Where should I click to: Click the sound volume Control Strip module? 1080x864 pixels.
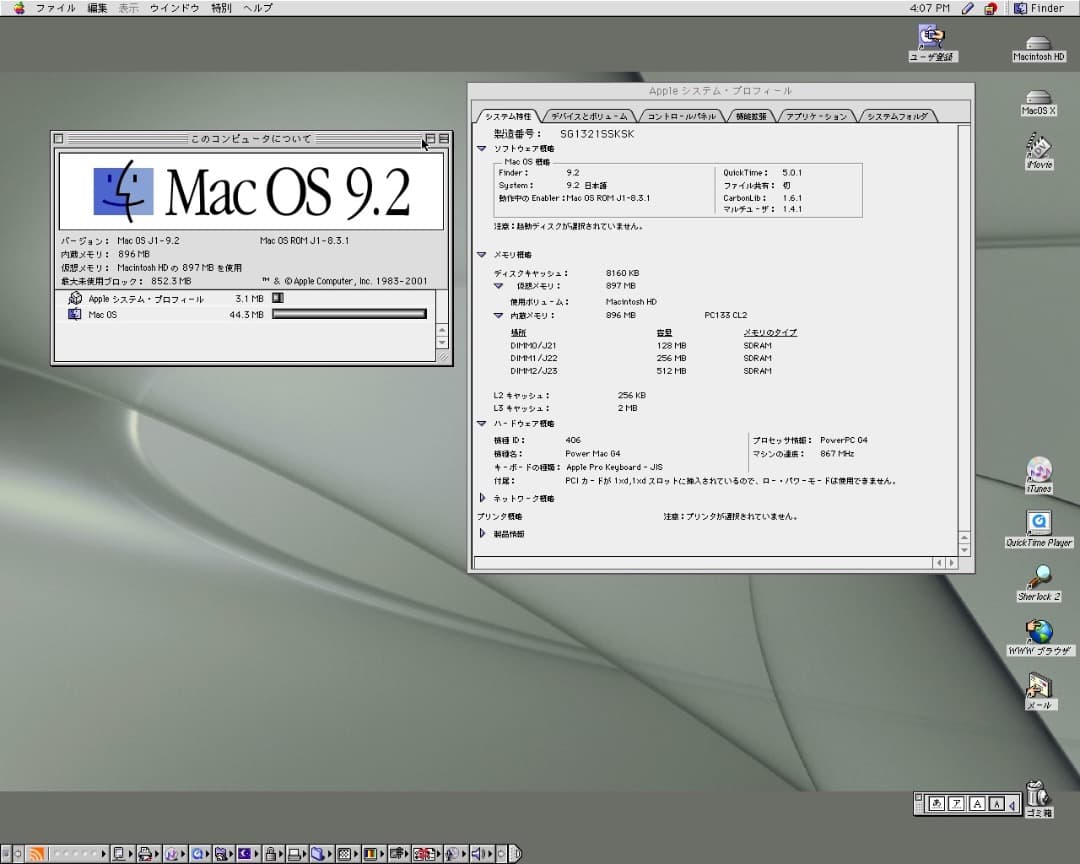click(x=477, y=853)
